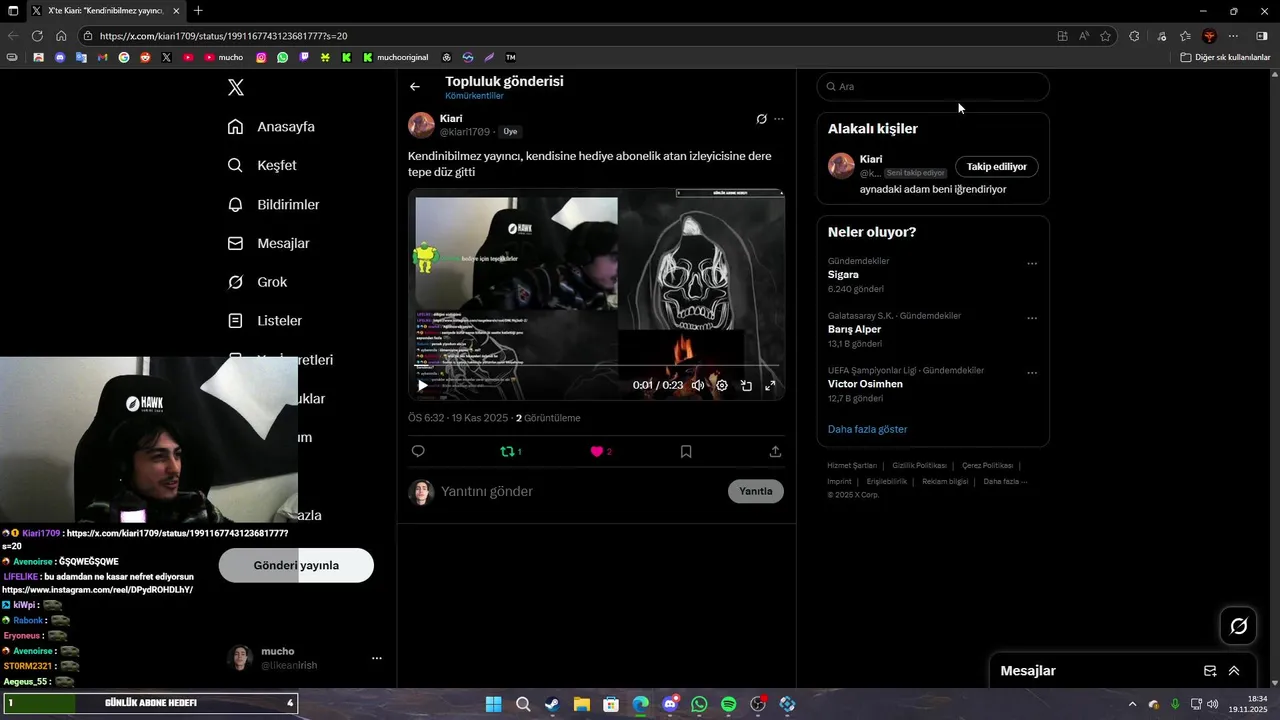The image size is (1280, 720).
Task: Like the post with the heart
Action: [x=597, y=451]
